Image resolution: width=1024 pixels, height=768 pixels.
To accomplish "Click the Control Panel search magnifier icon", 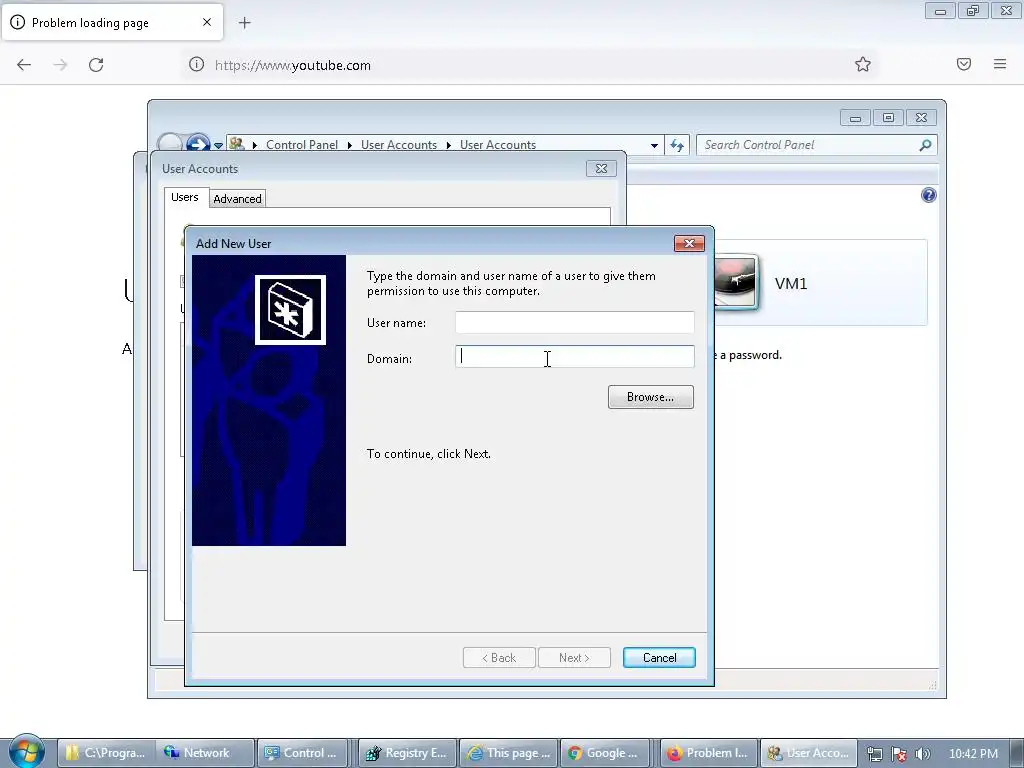I will [925, 145].
